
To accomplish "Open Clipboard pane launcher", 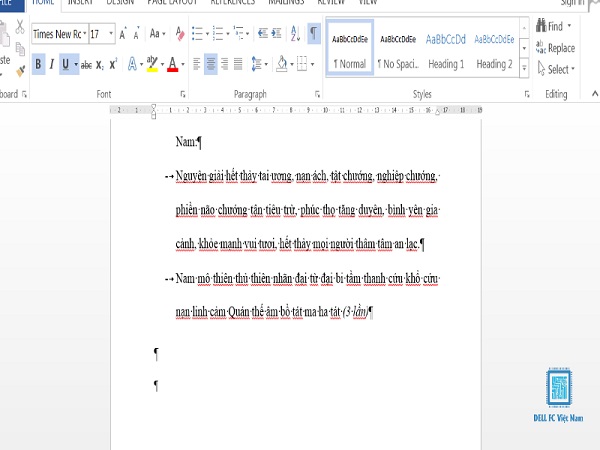I will click(24, 94).
